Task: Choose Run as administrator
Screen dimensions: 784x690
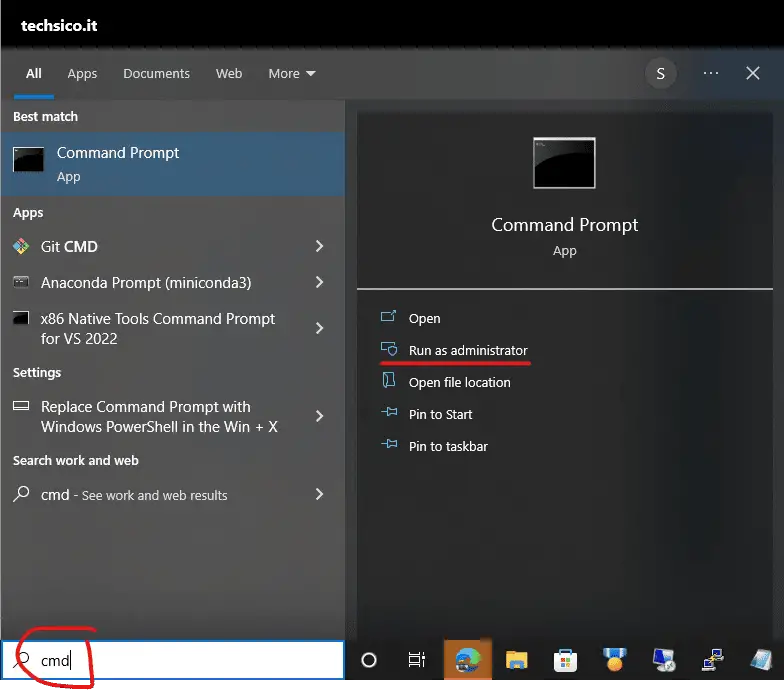Action: click(468, 350)
